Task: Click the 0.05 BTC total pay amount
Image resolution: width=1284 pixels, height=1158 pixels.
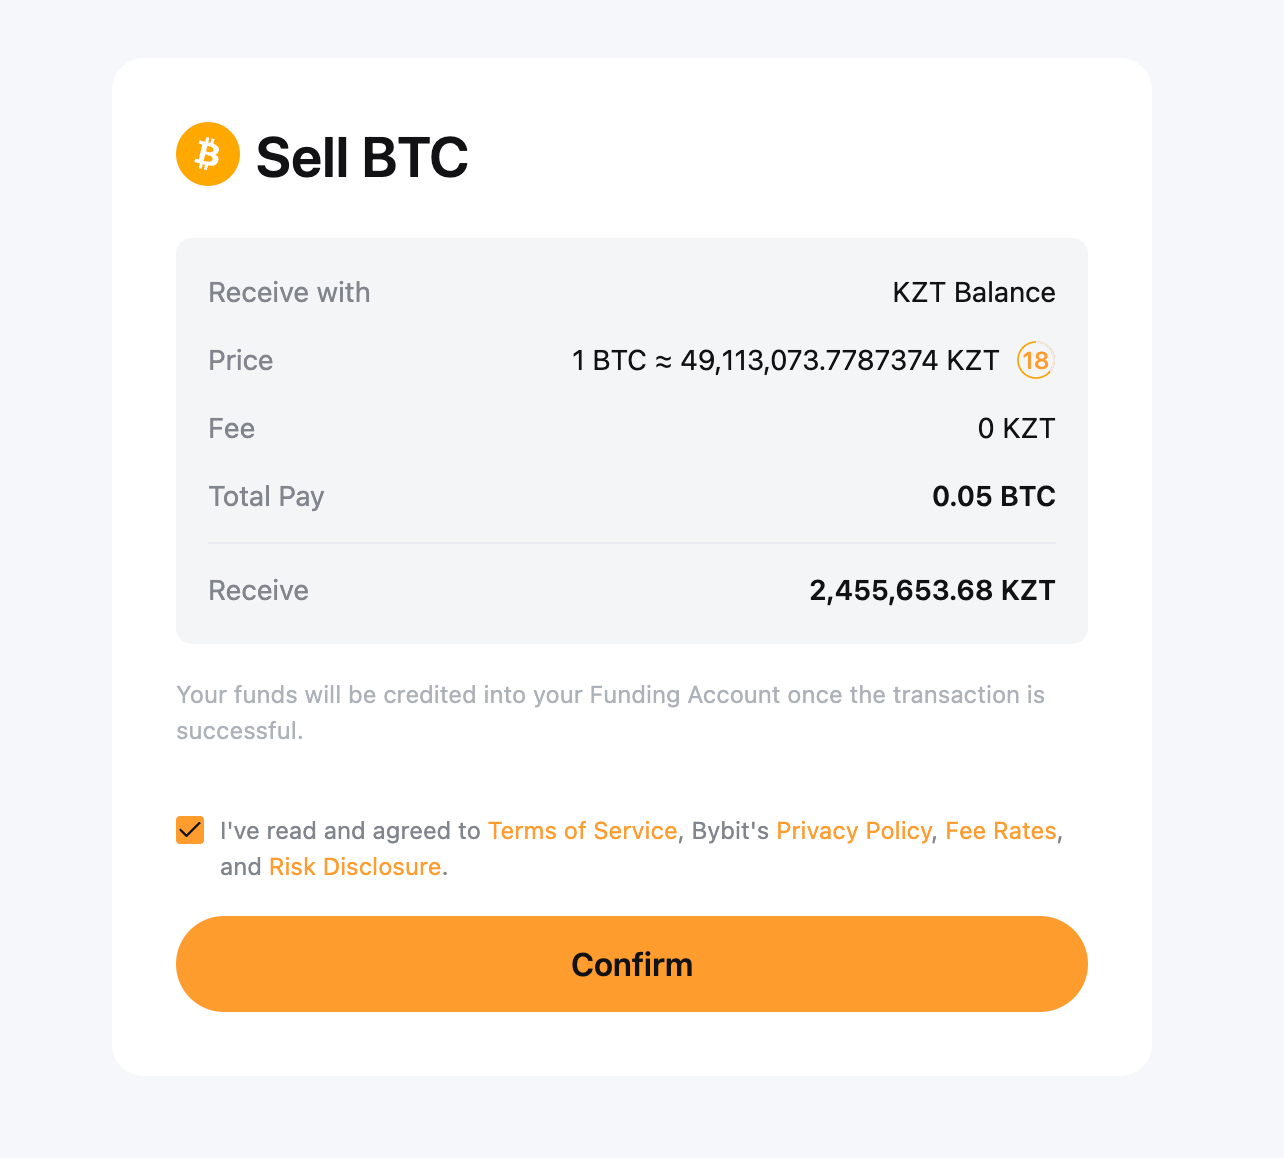Action: (x=993, y=496)
